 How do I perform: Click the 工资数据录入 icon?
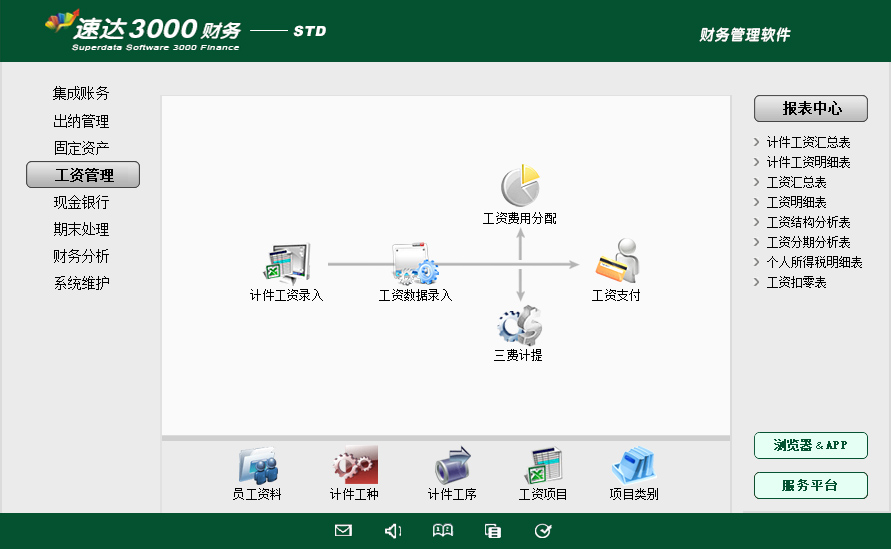(415, 264)
